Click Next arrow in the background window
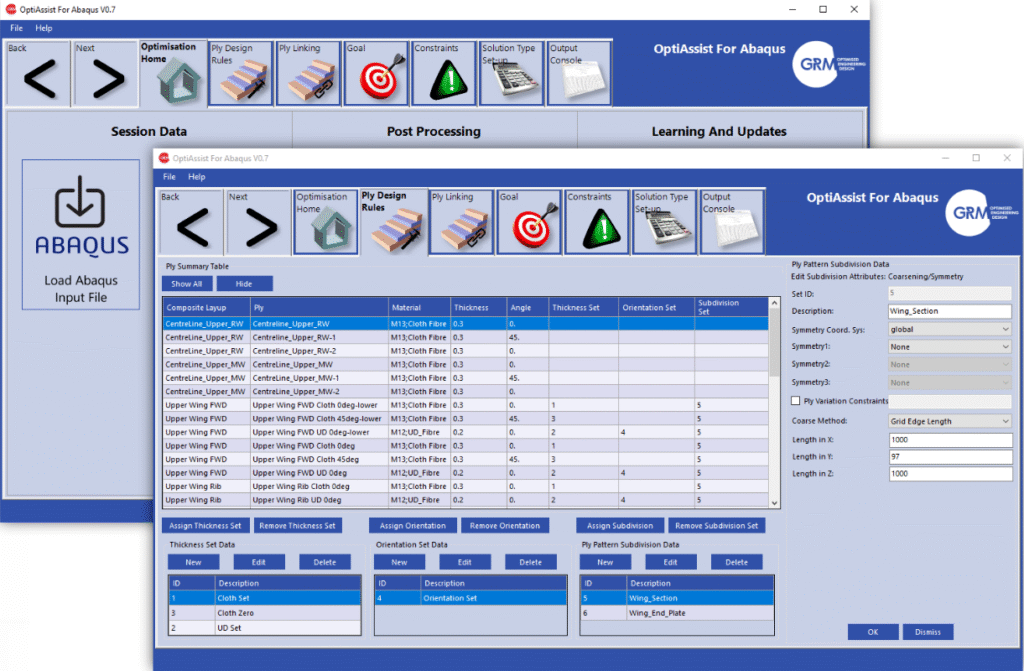This screenshot has height=671, width=1024. [106, 74]
